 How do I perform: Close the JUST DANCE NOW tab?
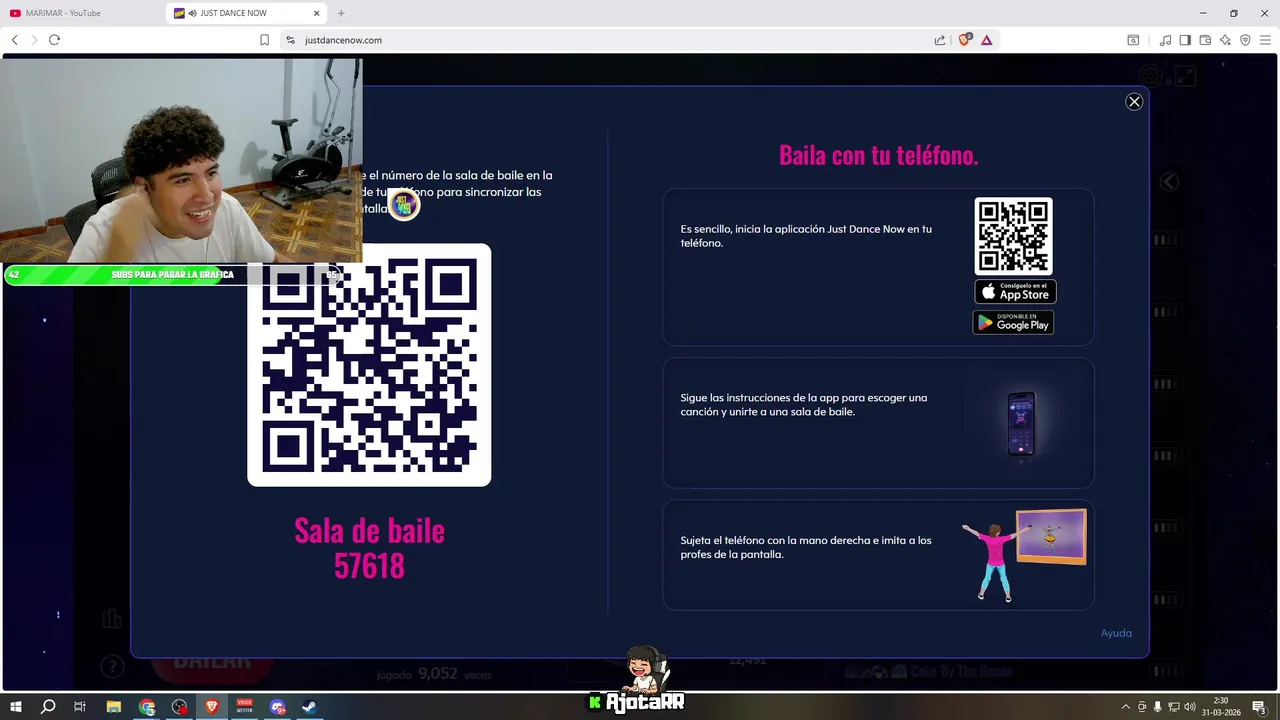coord(316,14)
